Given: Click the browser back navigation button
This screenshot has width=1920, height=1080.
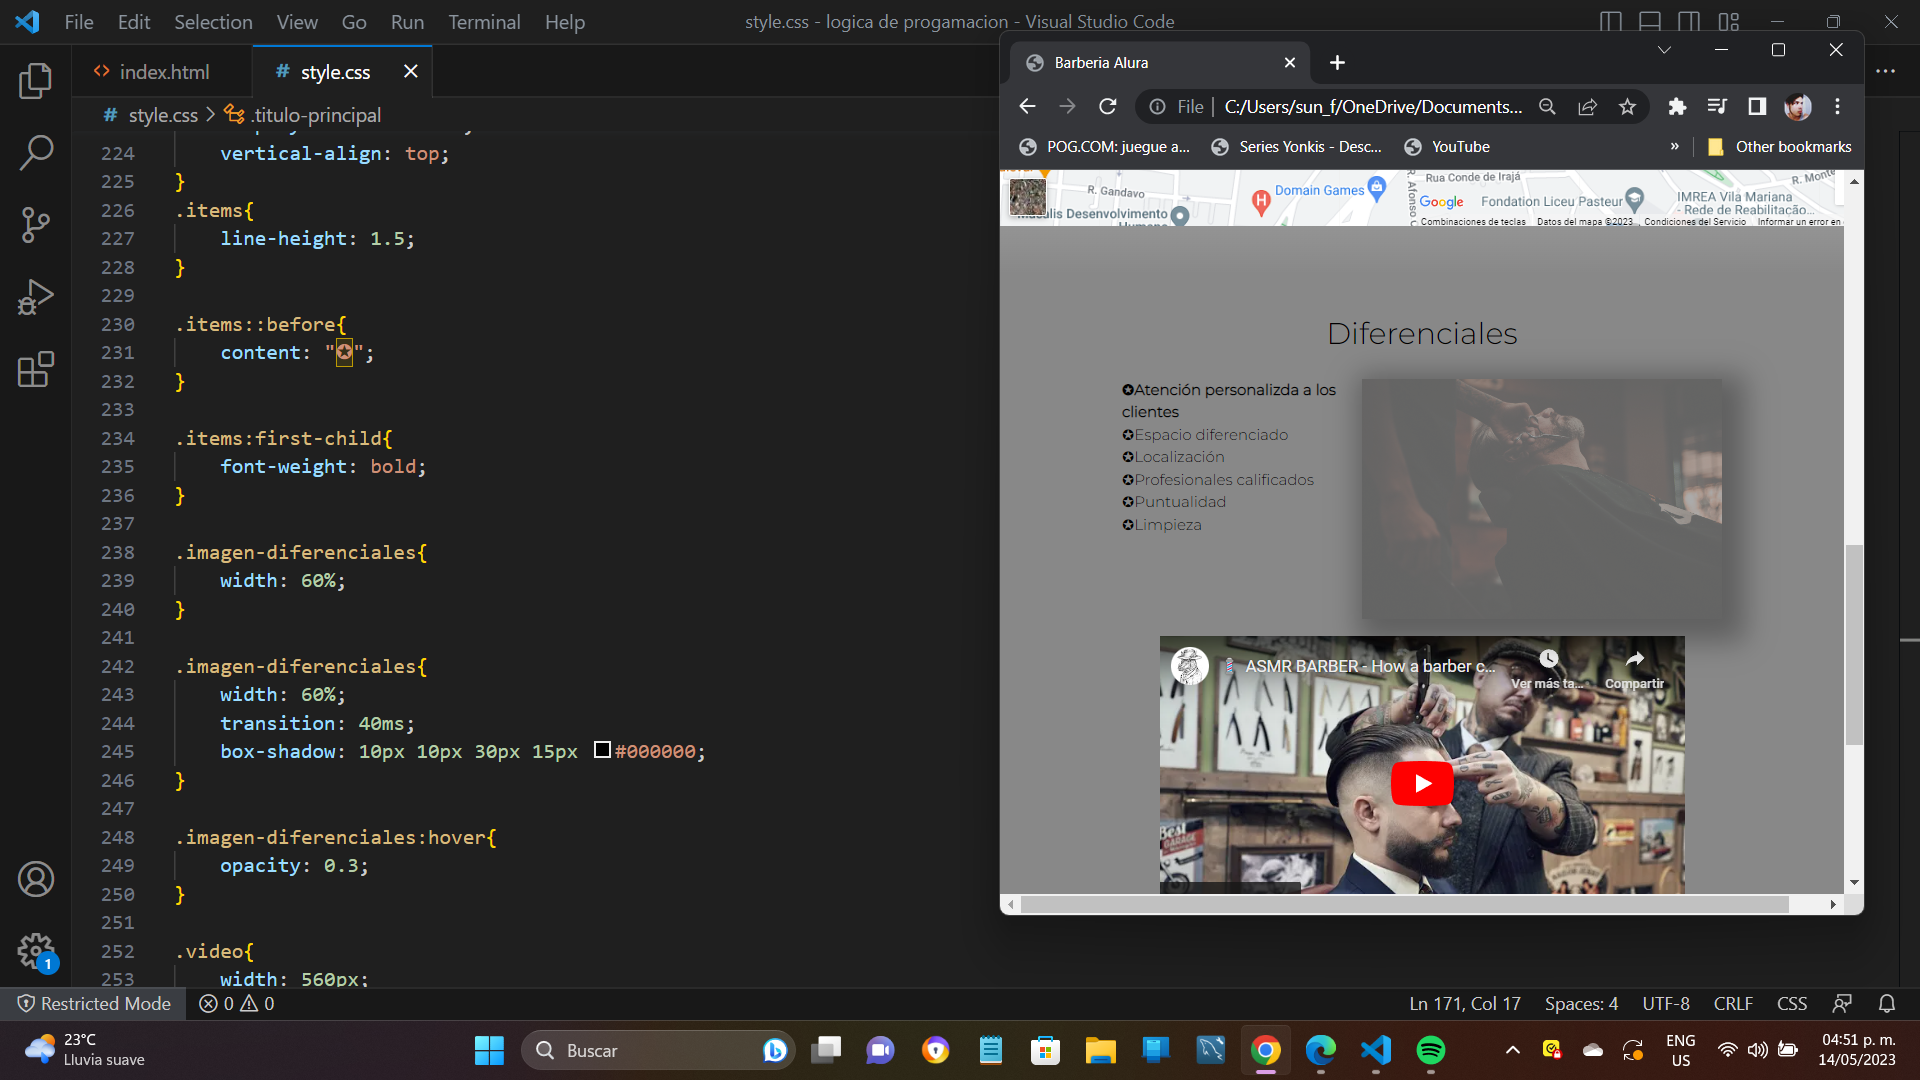Looking at the screenshot, I should coord(1029,107).
